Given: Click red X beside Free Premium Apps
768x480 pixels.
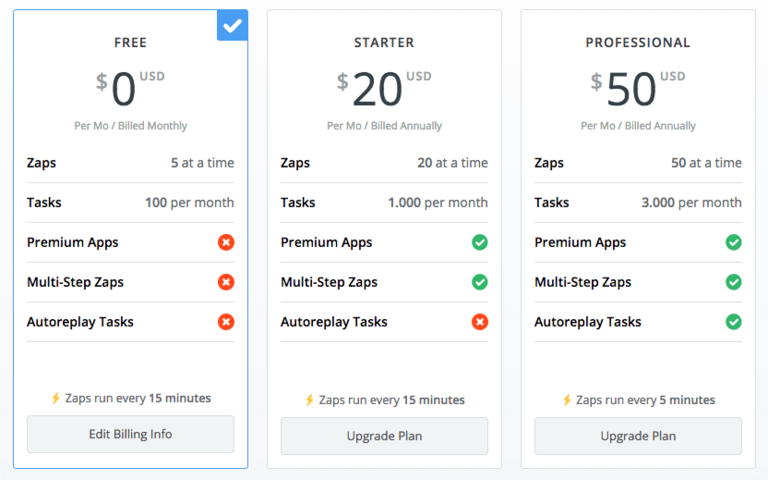Looking at the screenshot, I should pos(226,242).
